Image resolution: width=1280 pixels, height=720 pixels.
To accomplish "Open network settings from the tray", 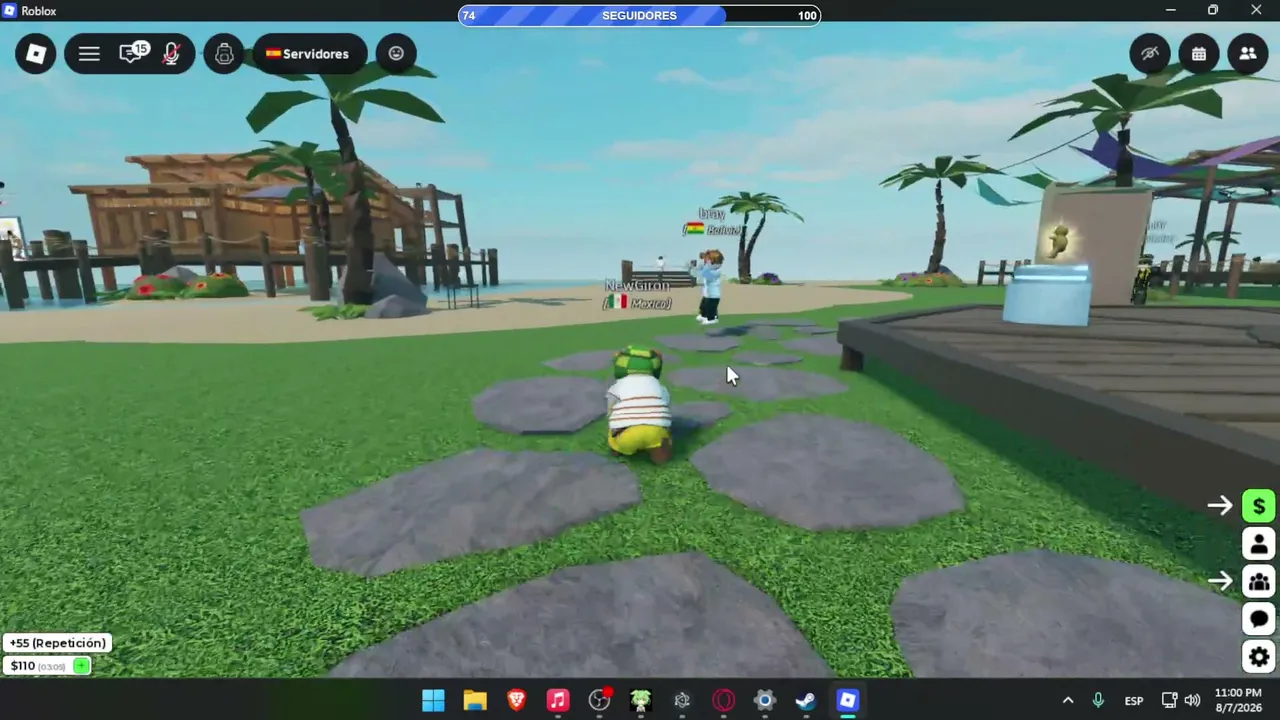I will 1169,701.
